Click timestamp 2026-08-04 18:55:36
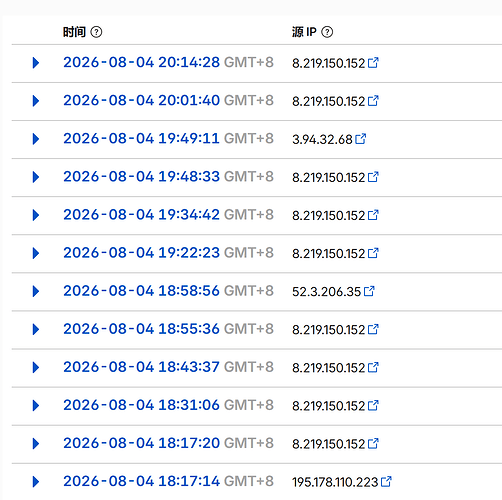 pyautogui.click(x=141, y=329)
